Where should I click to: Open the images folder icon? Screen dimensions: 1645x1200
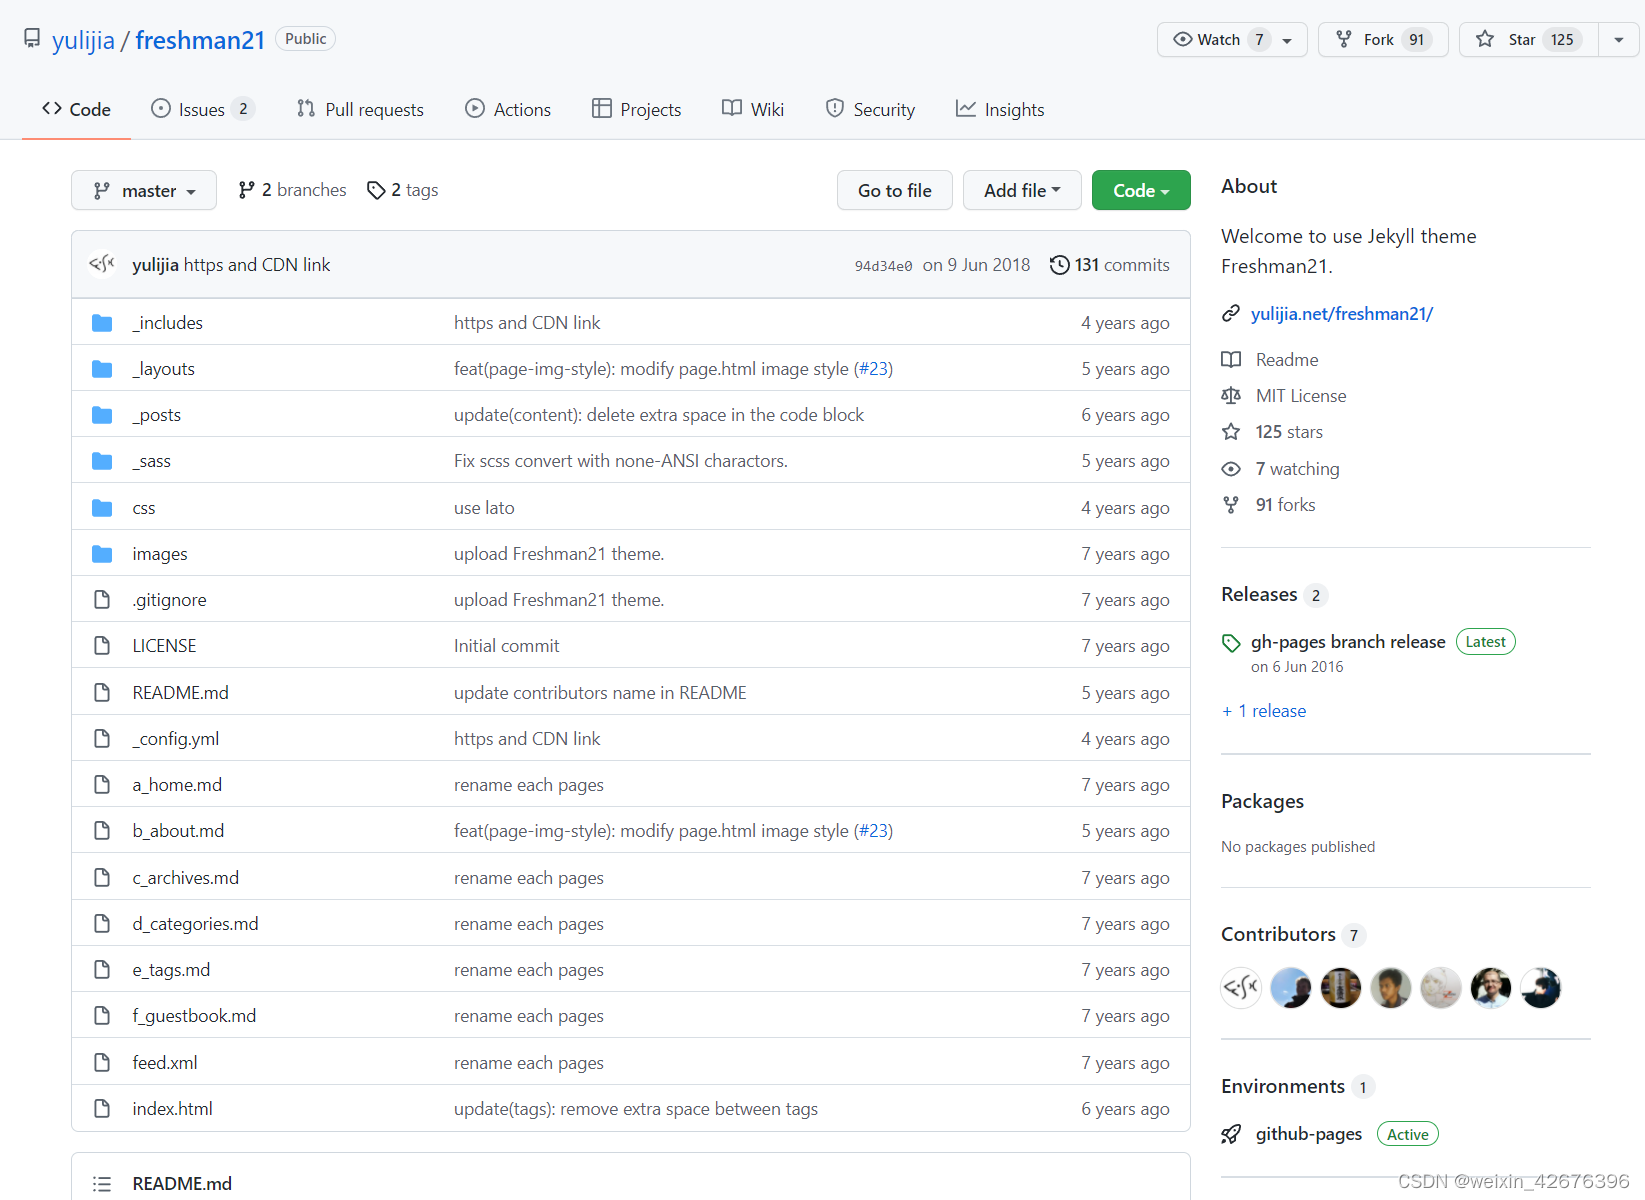[102, 554]
